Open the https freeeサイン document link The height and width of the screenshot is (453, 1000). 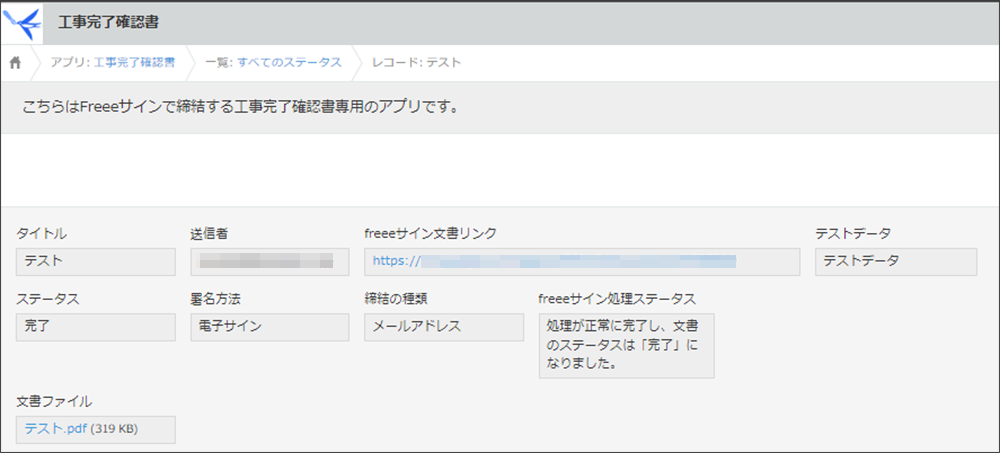[x=554, y=260]
